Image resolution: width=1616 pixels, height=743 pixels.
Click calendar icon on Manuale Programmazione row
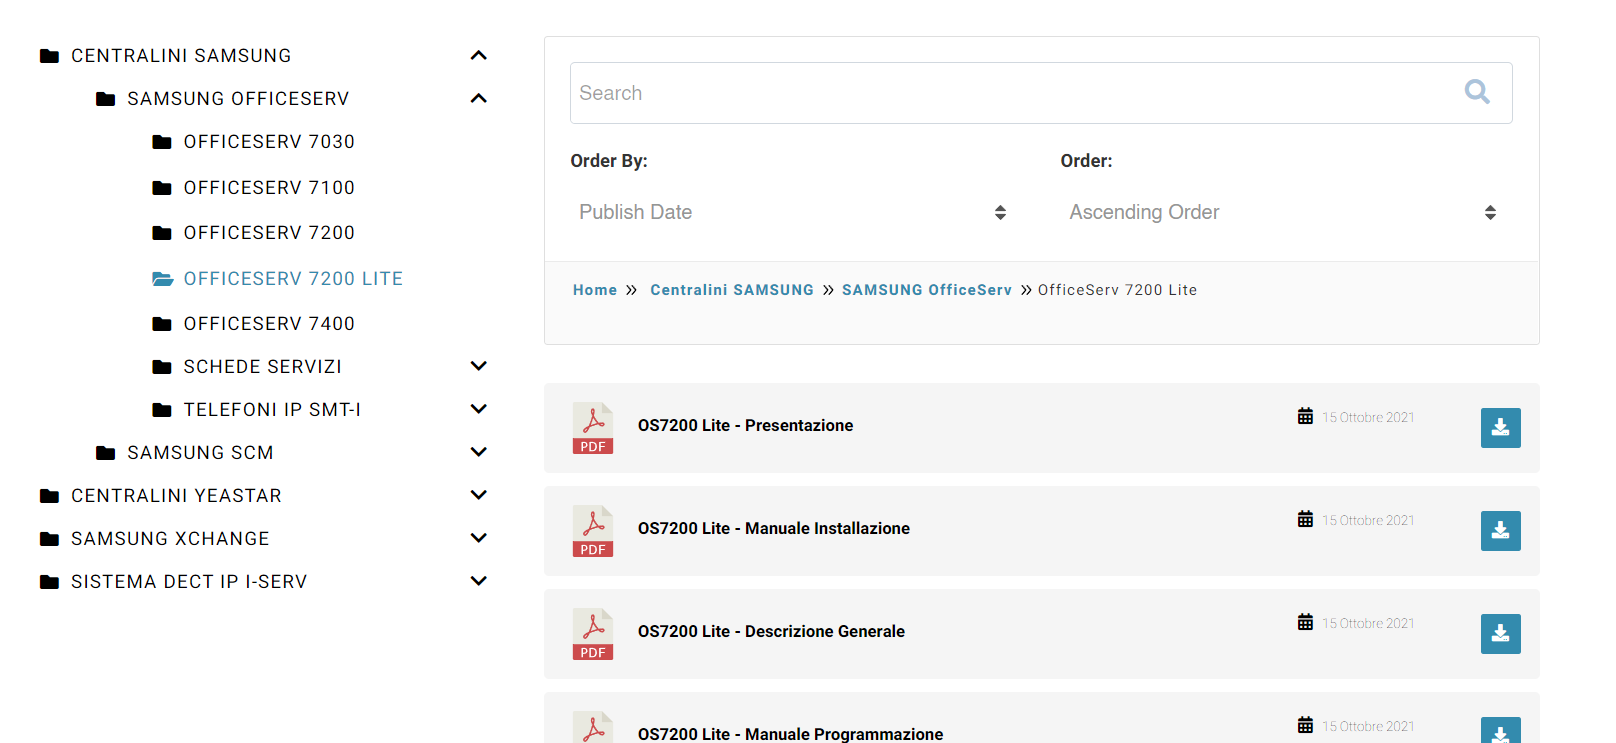pyautogui.click(x=1305, y=725)
